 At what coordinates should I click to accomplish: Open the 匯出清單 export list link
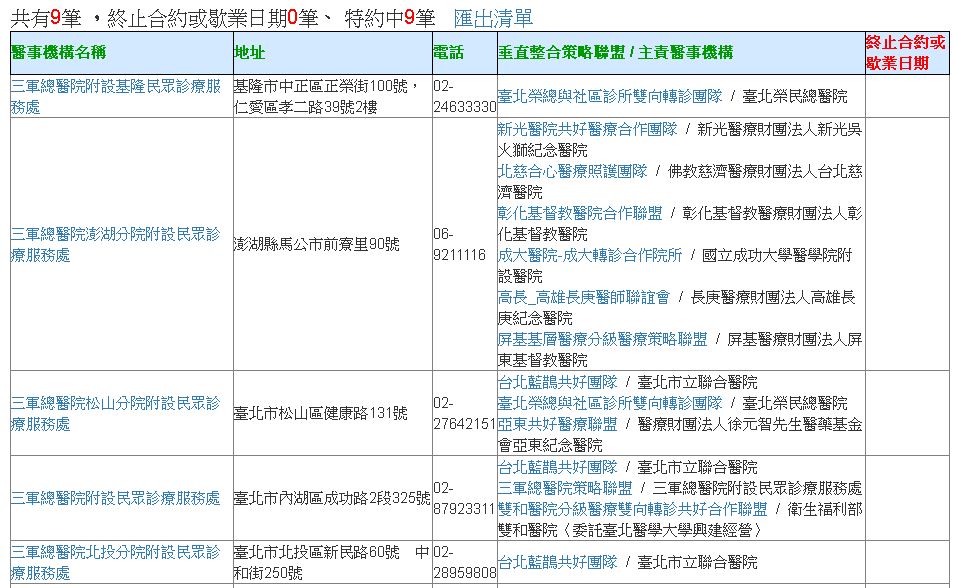click(493, 19)
